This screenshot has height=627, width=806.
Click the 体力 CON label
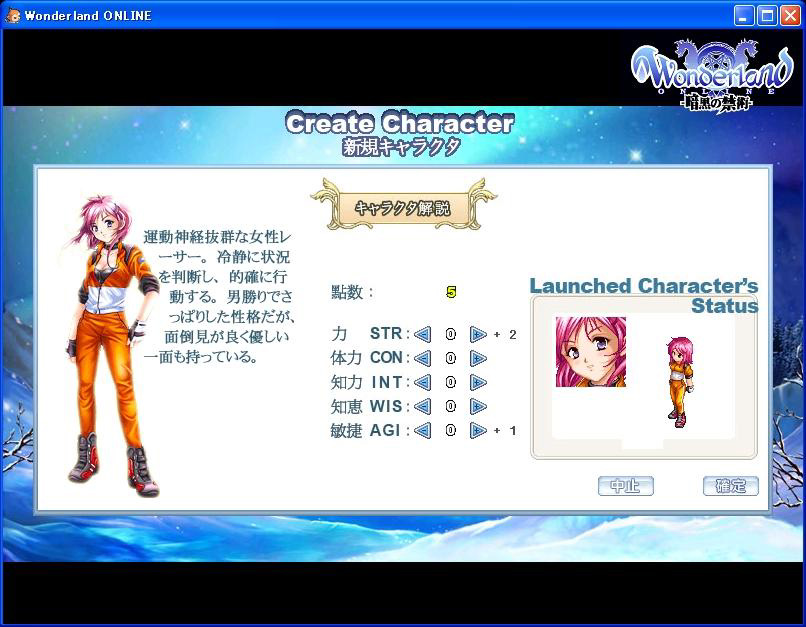tap(370, 358)
